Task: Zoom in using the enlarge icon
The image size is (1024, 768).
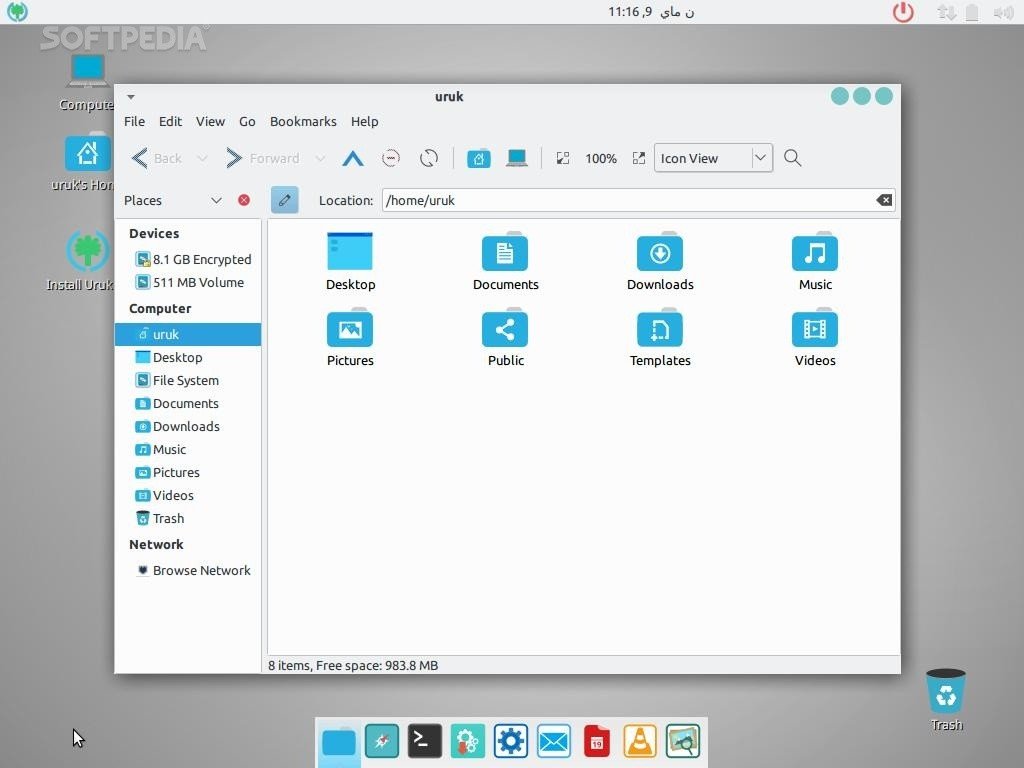Action: [639, 158]
